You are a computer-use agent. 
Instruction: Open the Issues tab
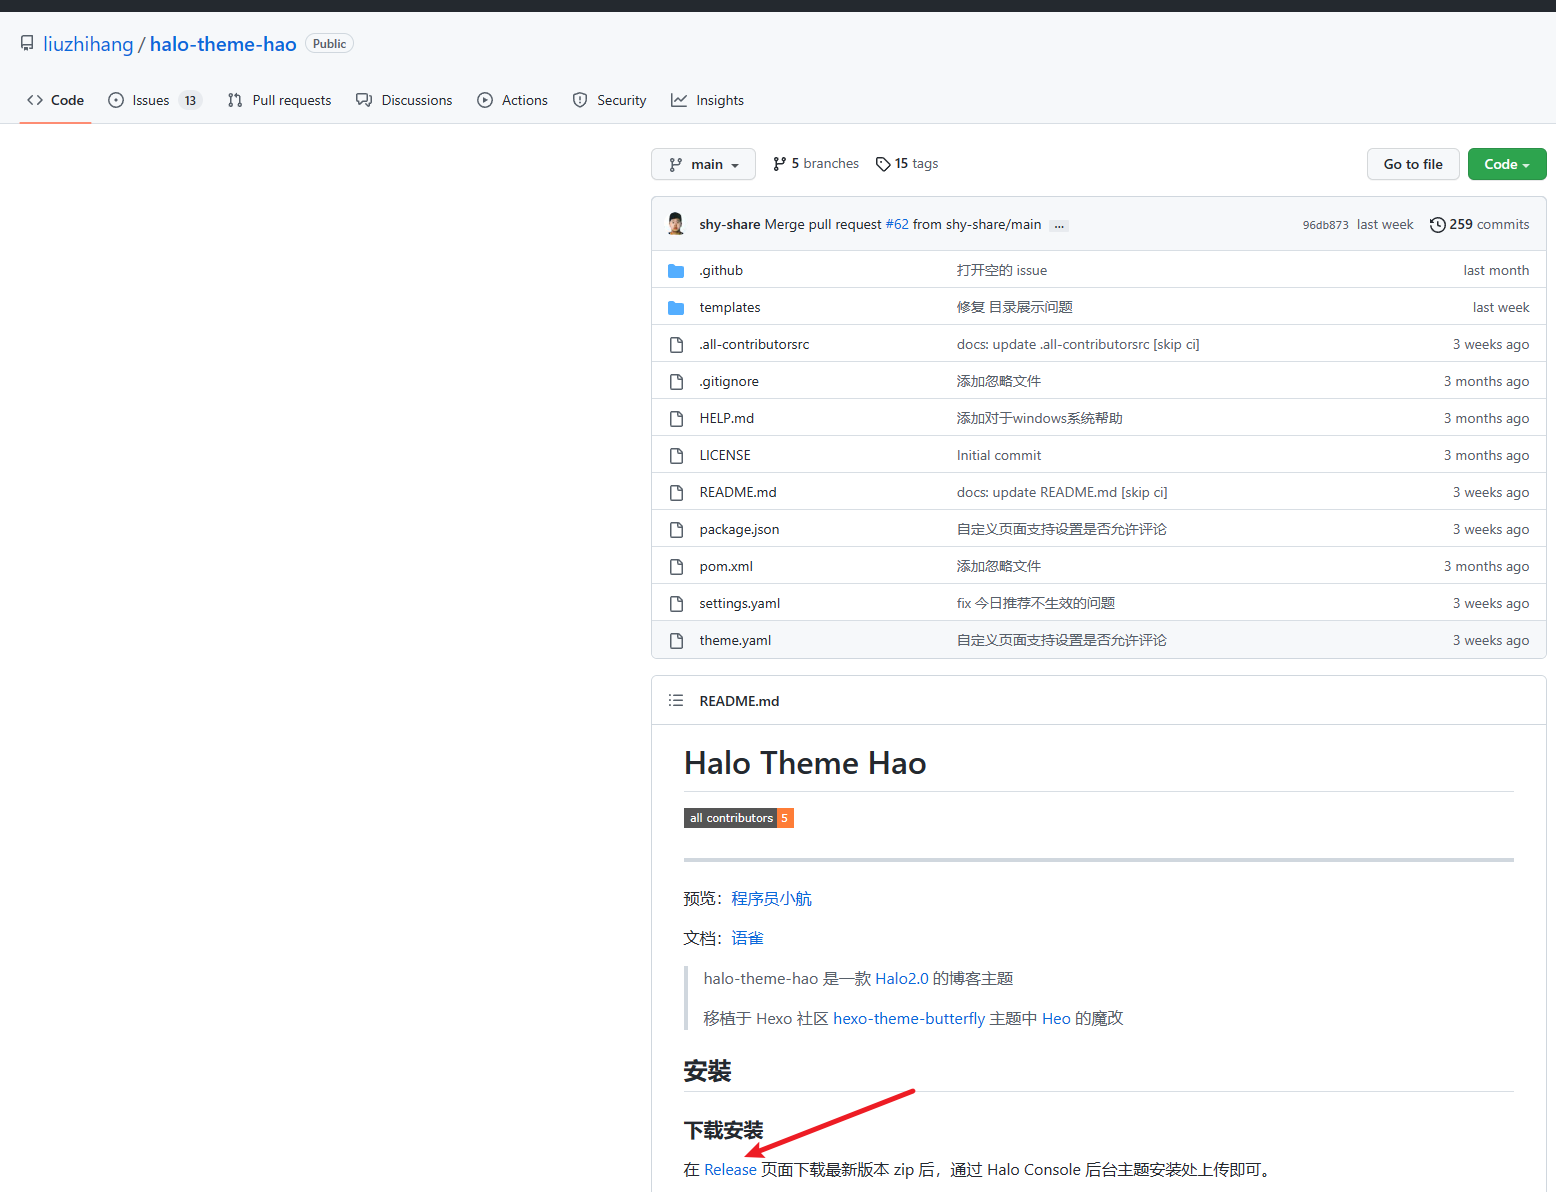pos(155,100)
